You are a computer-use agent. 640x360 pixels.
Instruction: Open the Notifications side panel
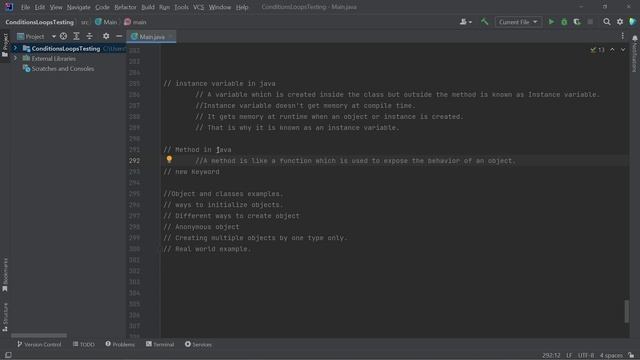(635, 53)
